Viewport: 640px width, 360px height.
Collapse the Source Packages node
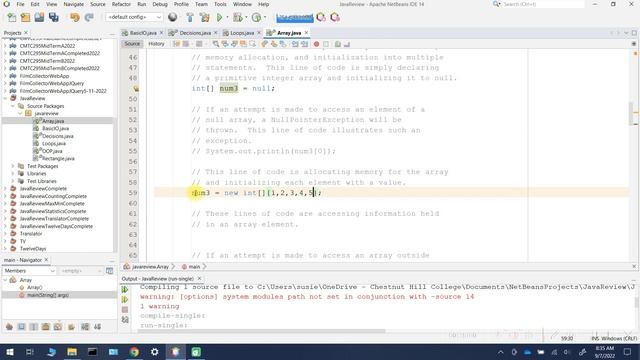pos(13,106)
